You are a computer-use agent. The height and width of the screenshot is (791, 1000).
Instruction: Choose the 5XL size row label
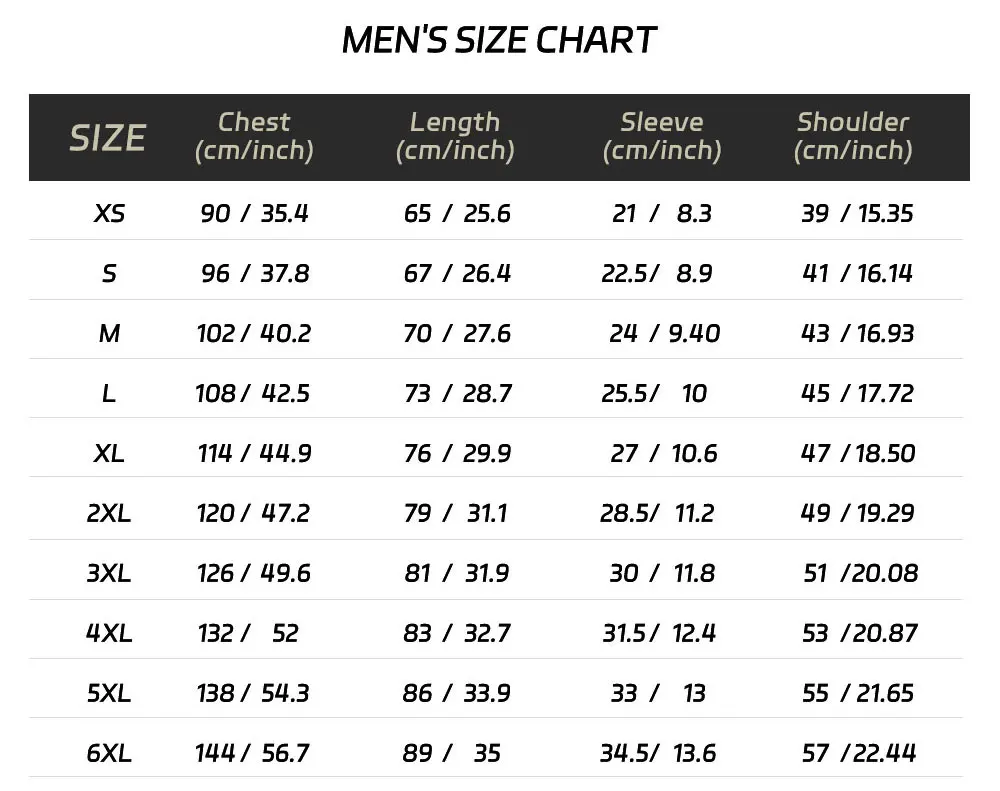pyautogui.click(x=109, y=693)
